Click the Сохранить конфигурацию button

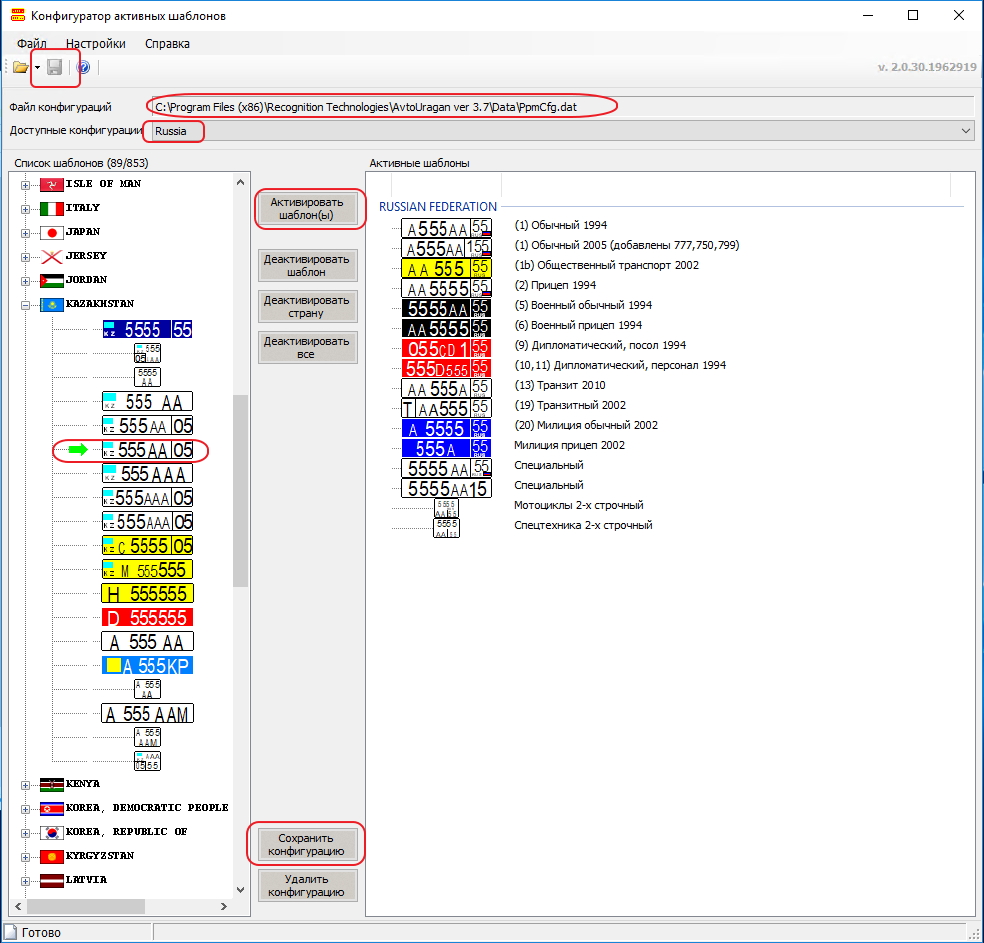click(307, 844)
